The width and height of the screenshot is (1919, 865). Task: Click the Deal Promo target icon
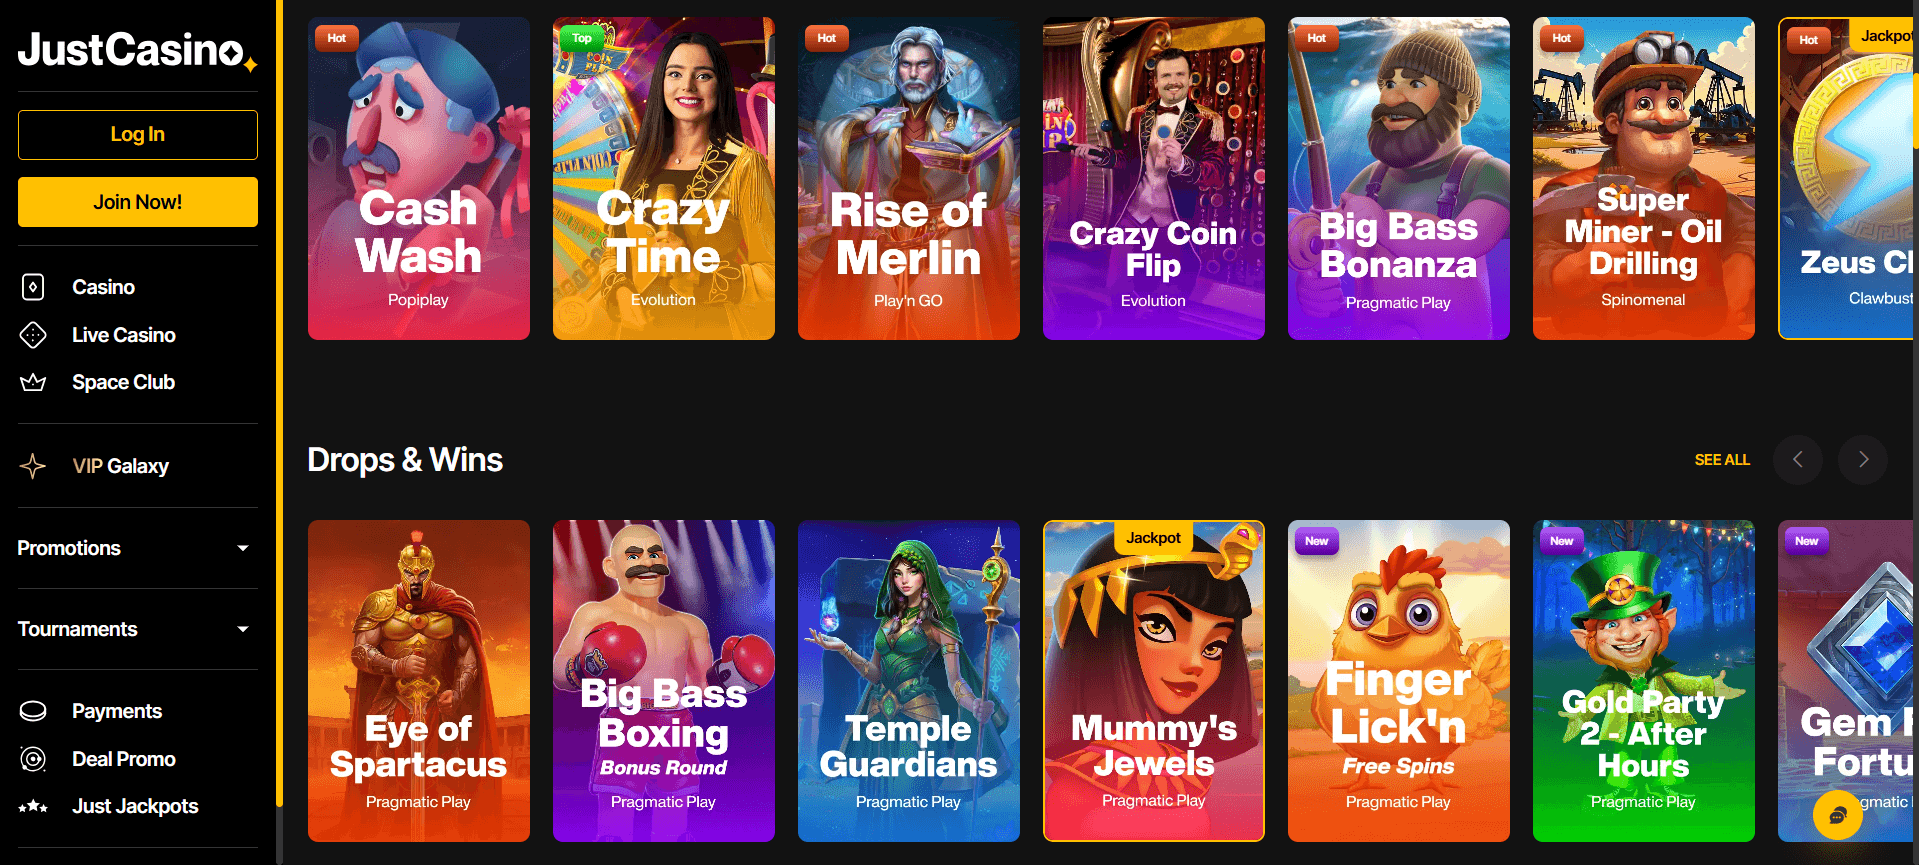tap(33, 759)
